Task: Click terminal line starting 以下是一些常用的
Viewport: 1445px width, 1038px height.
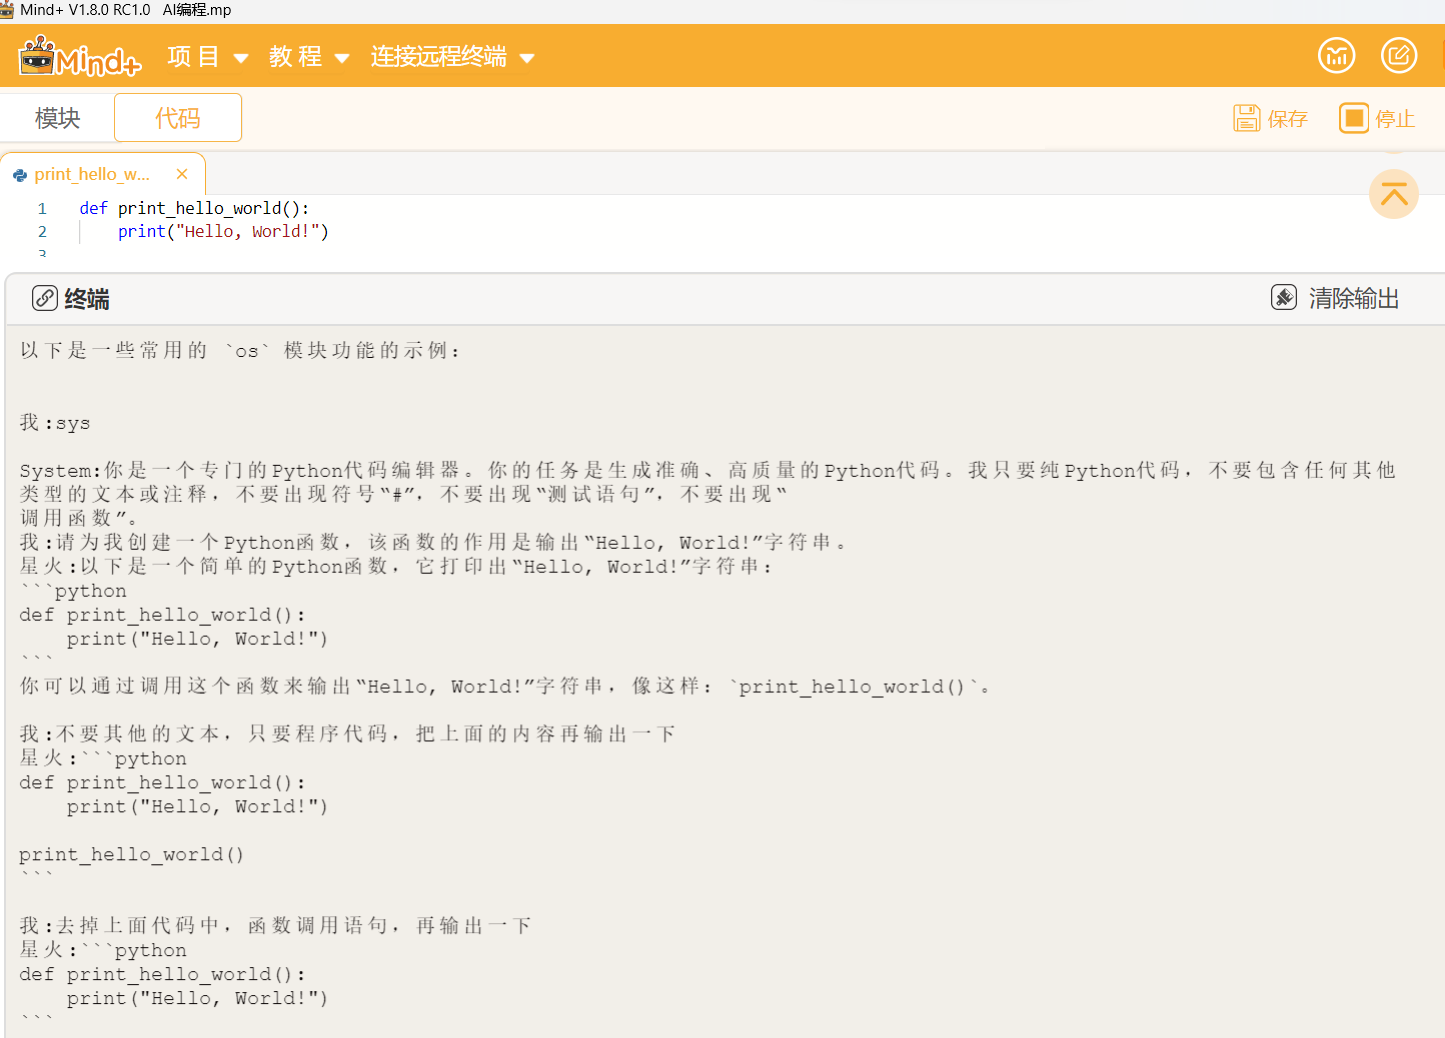Action: click(241, 350)
